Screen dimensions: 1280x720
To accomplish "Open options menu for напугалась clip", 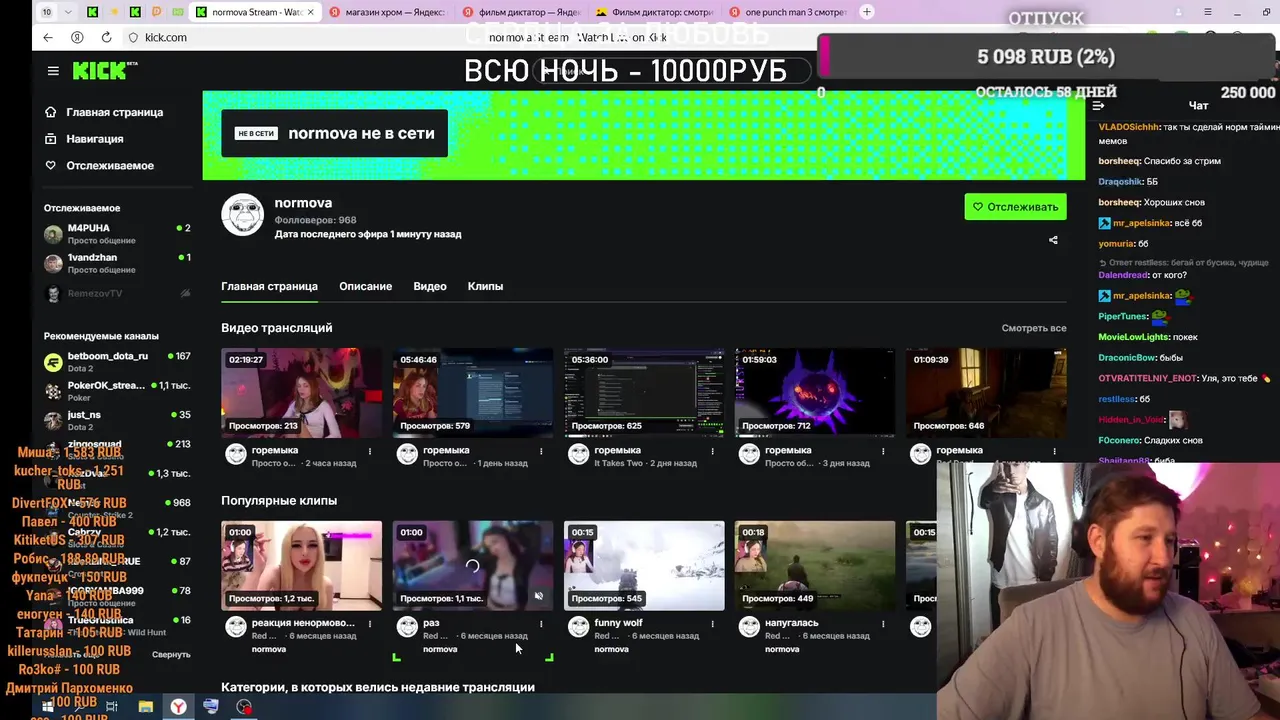I will pos(883,624).
